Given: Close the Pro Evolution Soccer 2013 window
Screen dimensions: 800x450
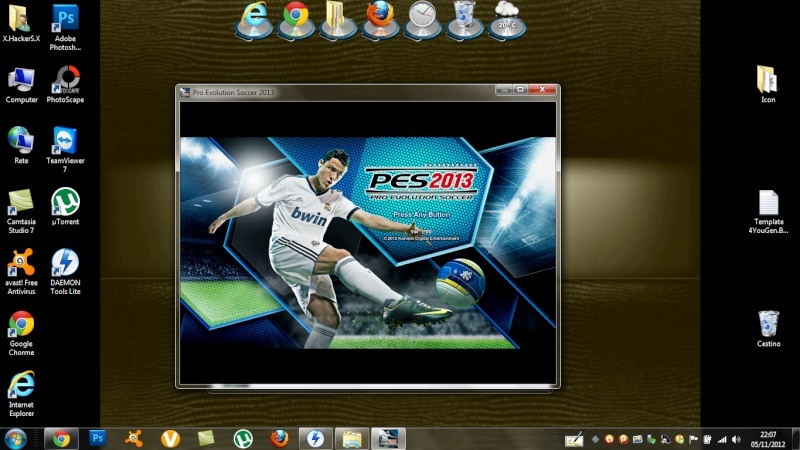Looking at the screenshot, I should 542,90.
